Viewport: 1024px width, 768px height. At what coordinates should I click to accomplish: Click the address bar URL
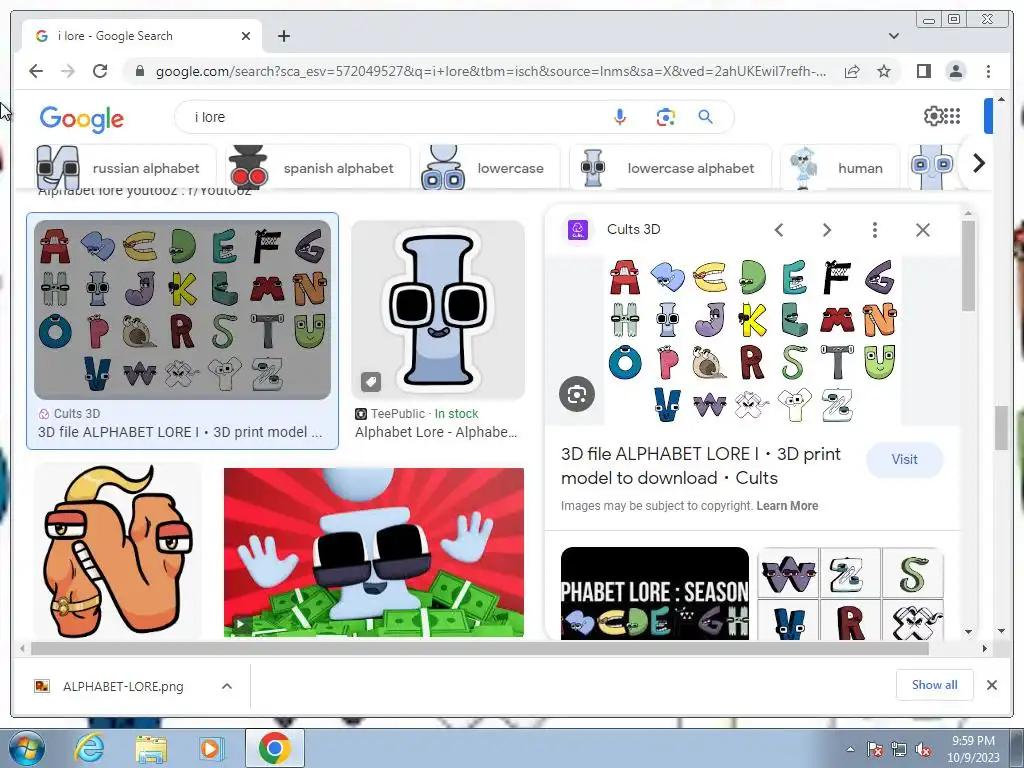(491, 71)
